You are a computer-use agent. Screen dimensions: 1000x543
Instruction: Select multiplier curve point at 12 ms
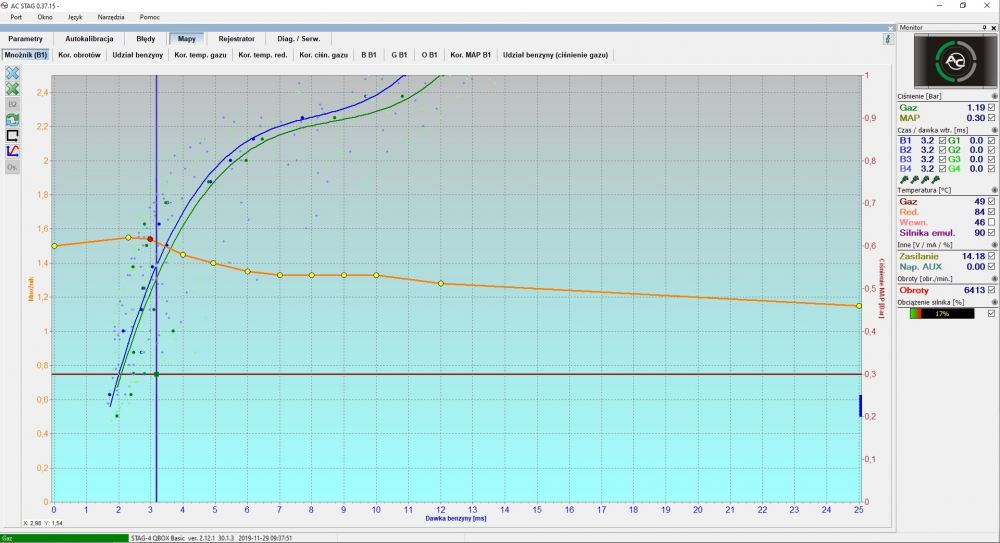point(441,283)
